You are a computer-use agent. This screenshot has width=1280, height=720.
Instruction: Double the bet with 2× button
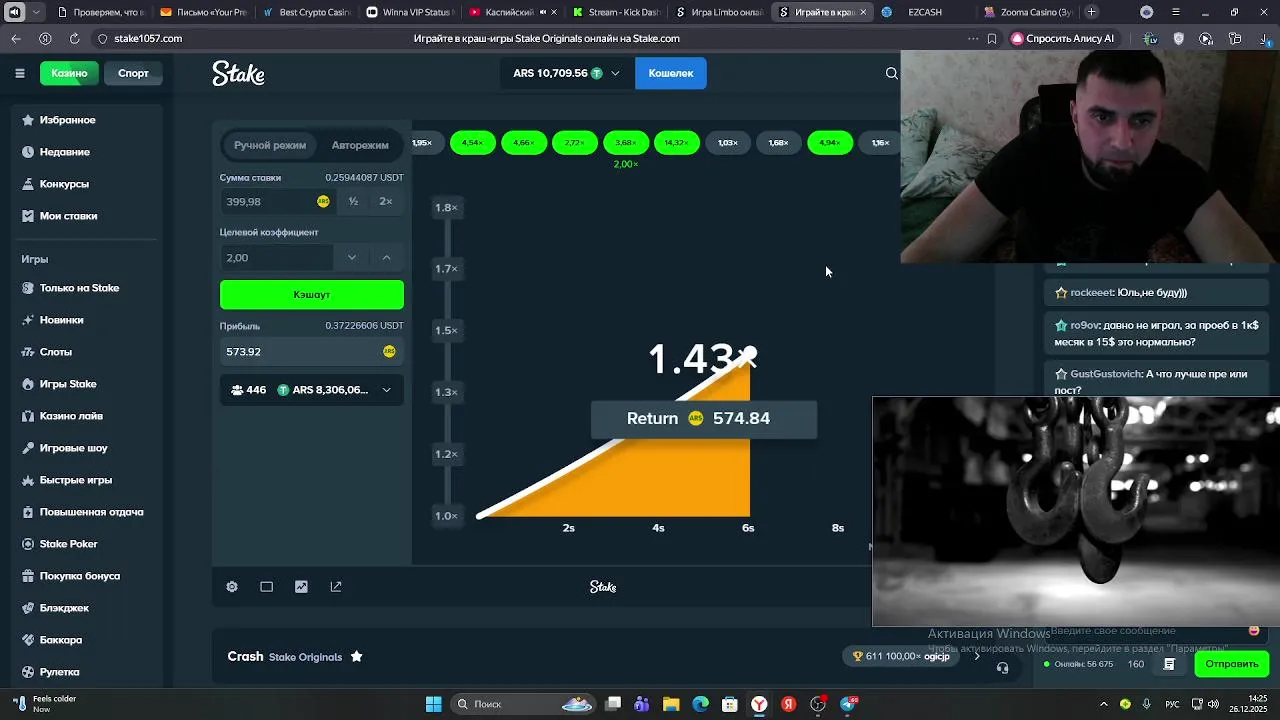pos(386,201)
